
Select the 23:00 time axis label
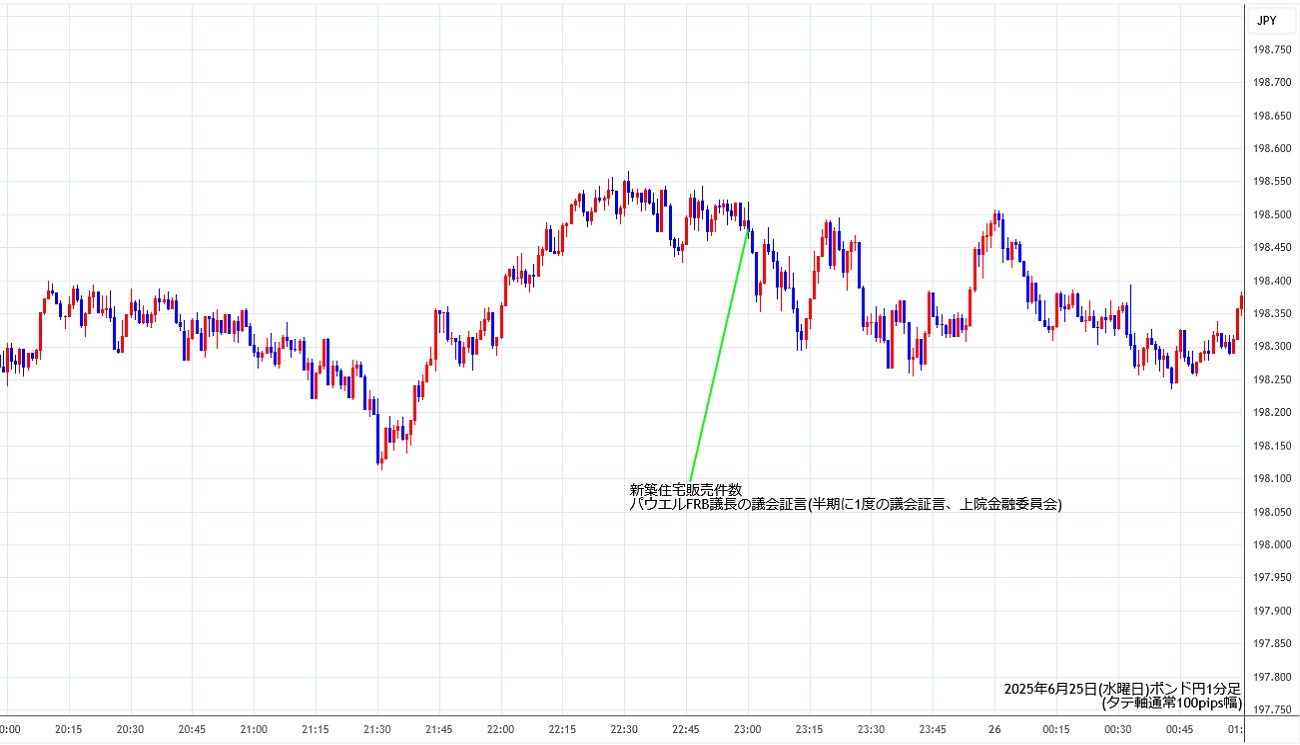coord(748,730)
